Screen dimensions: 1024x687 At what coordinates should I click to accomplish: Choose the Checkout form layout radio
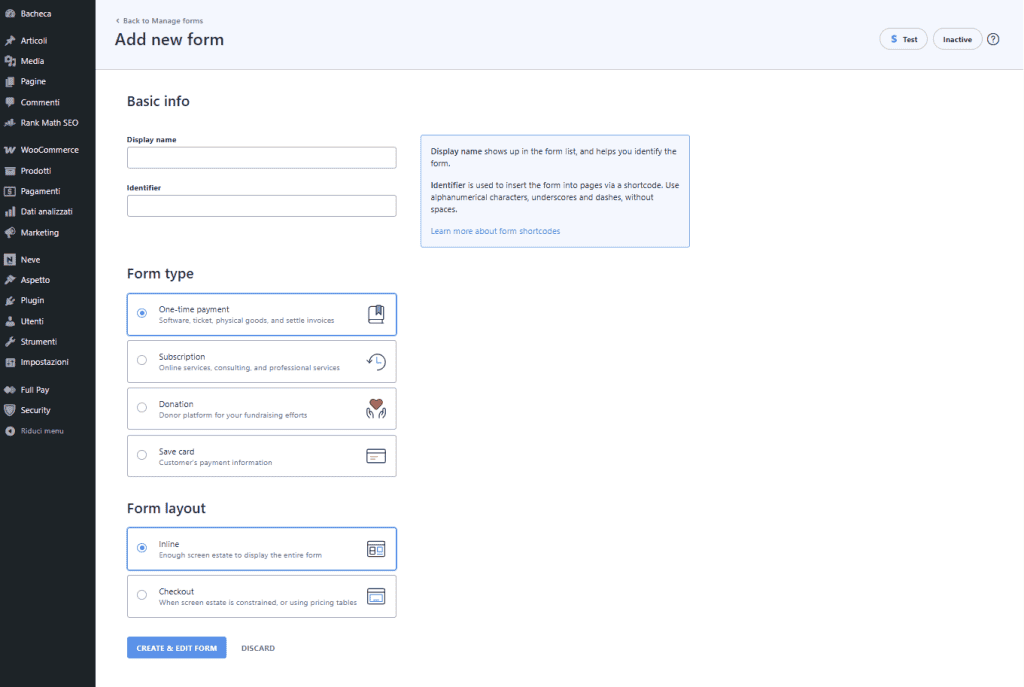pos(142,596)
